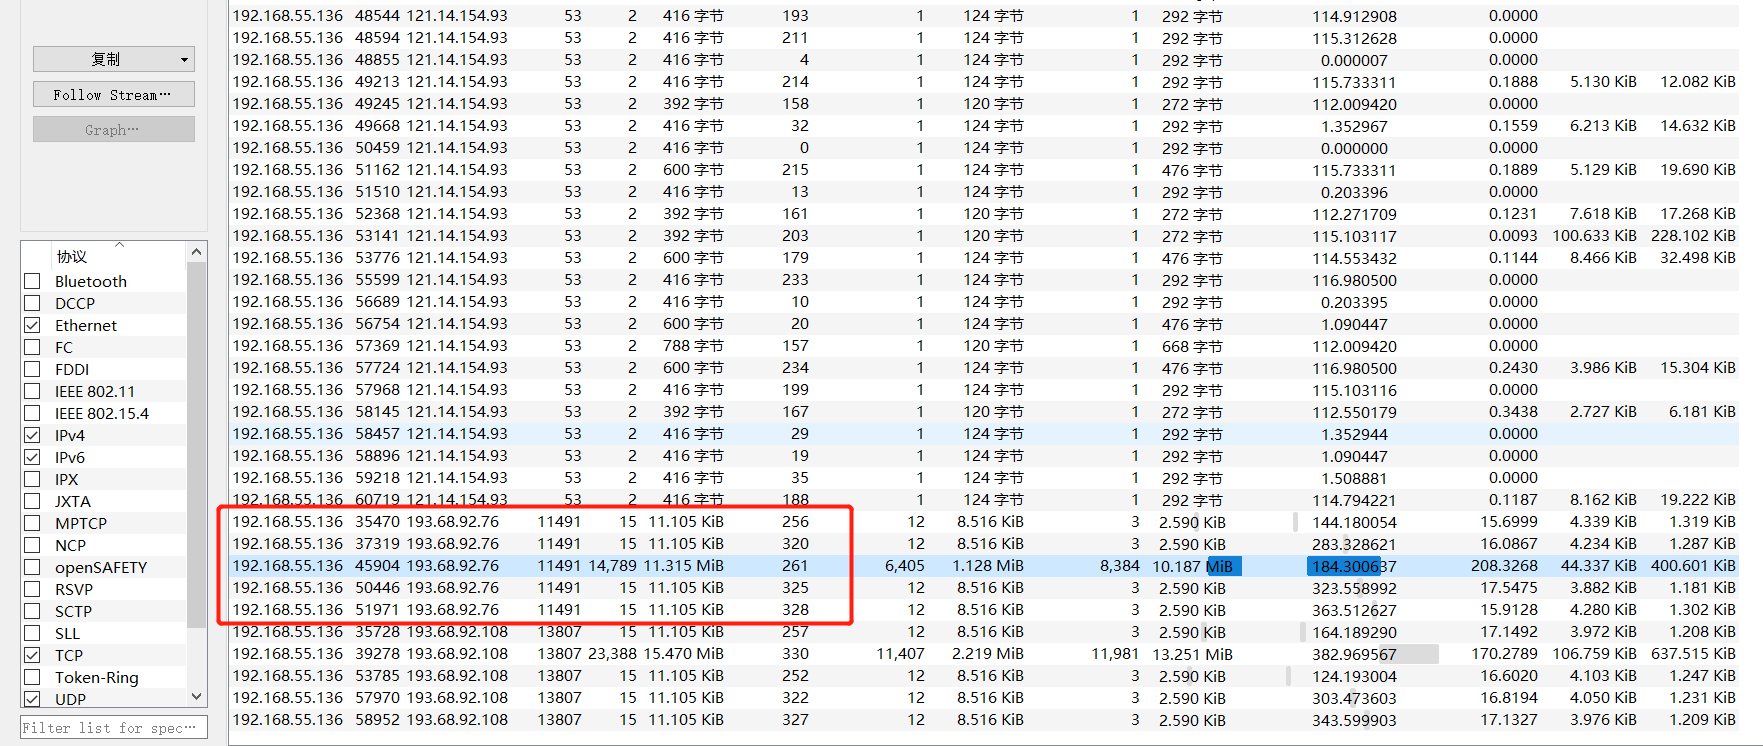The image size is (1763, 746).
Task: Disable the TCP protocol checkbox
Action: point(33,656)
